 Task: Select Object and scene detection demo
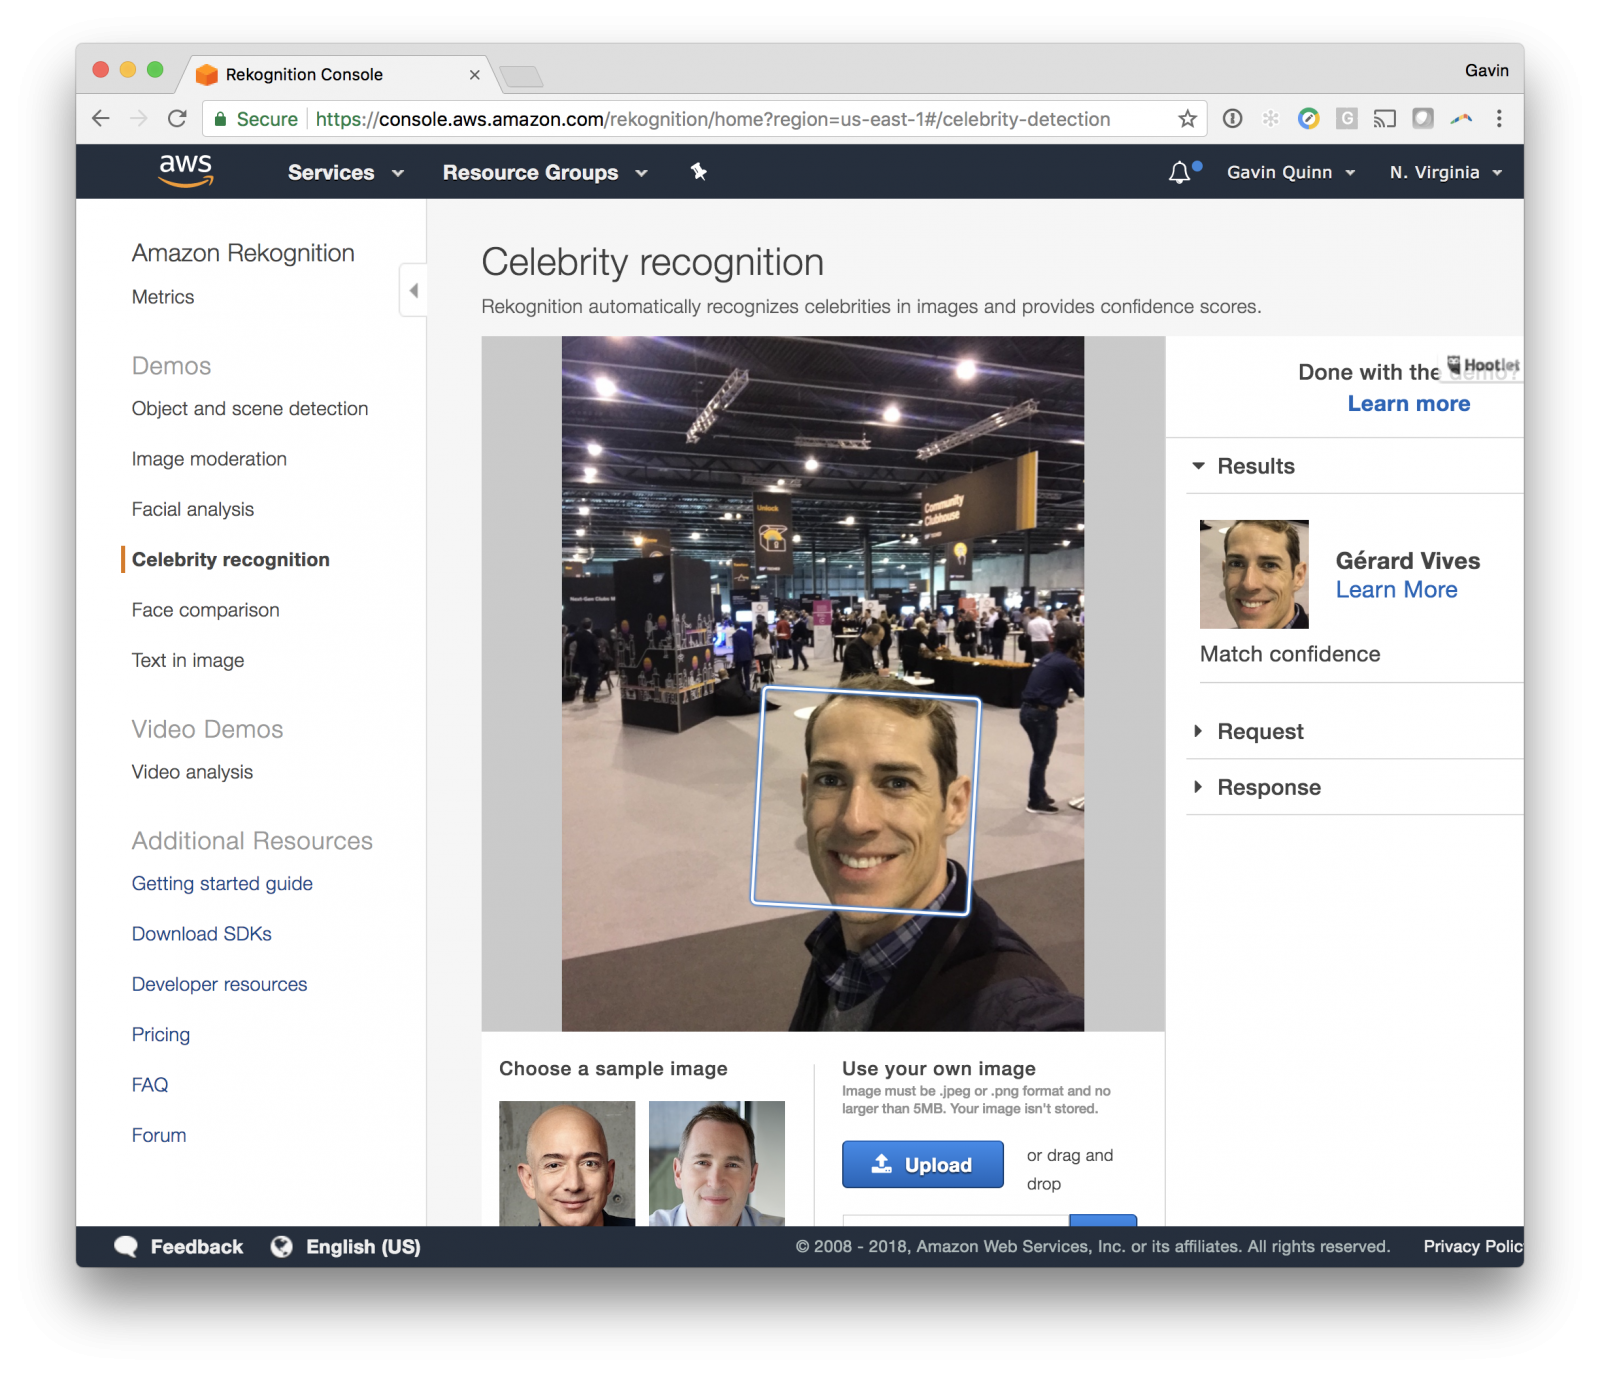point(250,408)
